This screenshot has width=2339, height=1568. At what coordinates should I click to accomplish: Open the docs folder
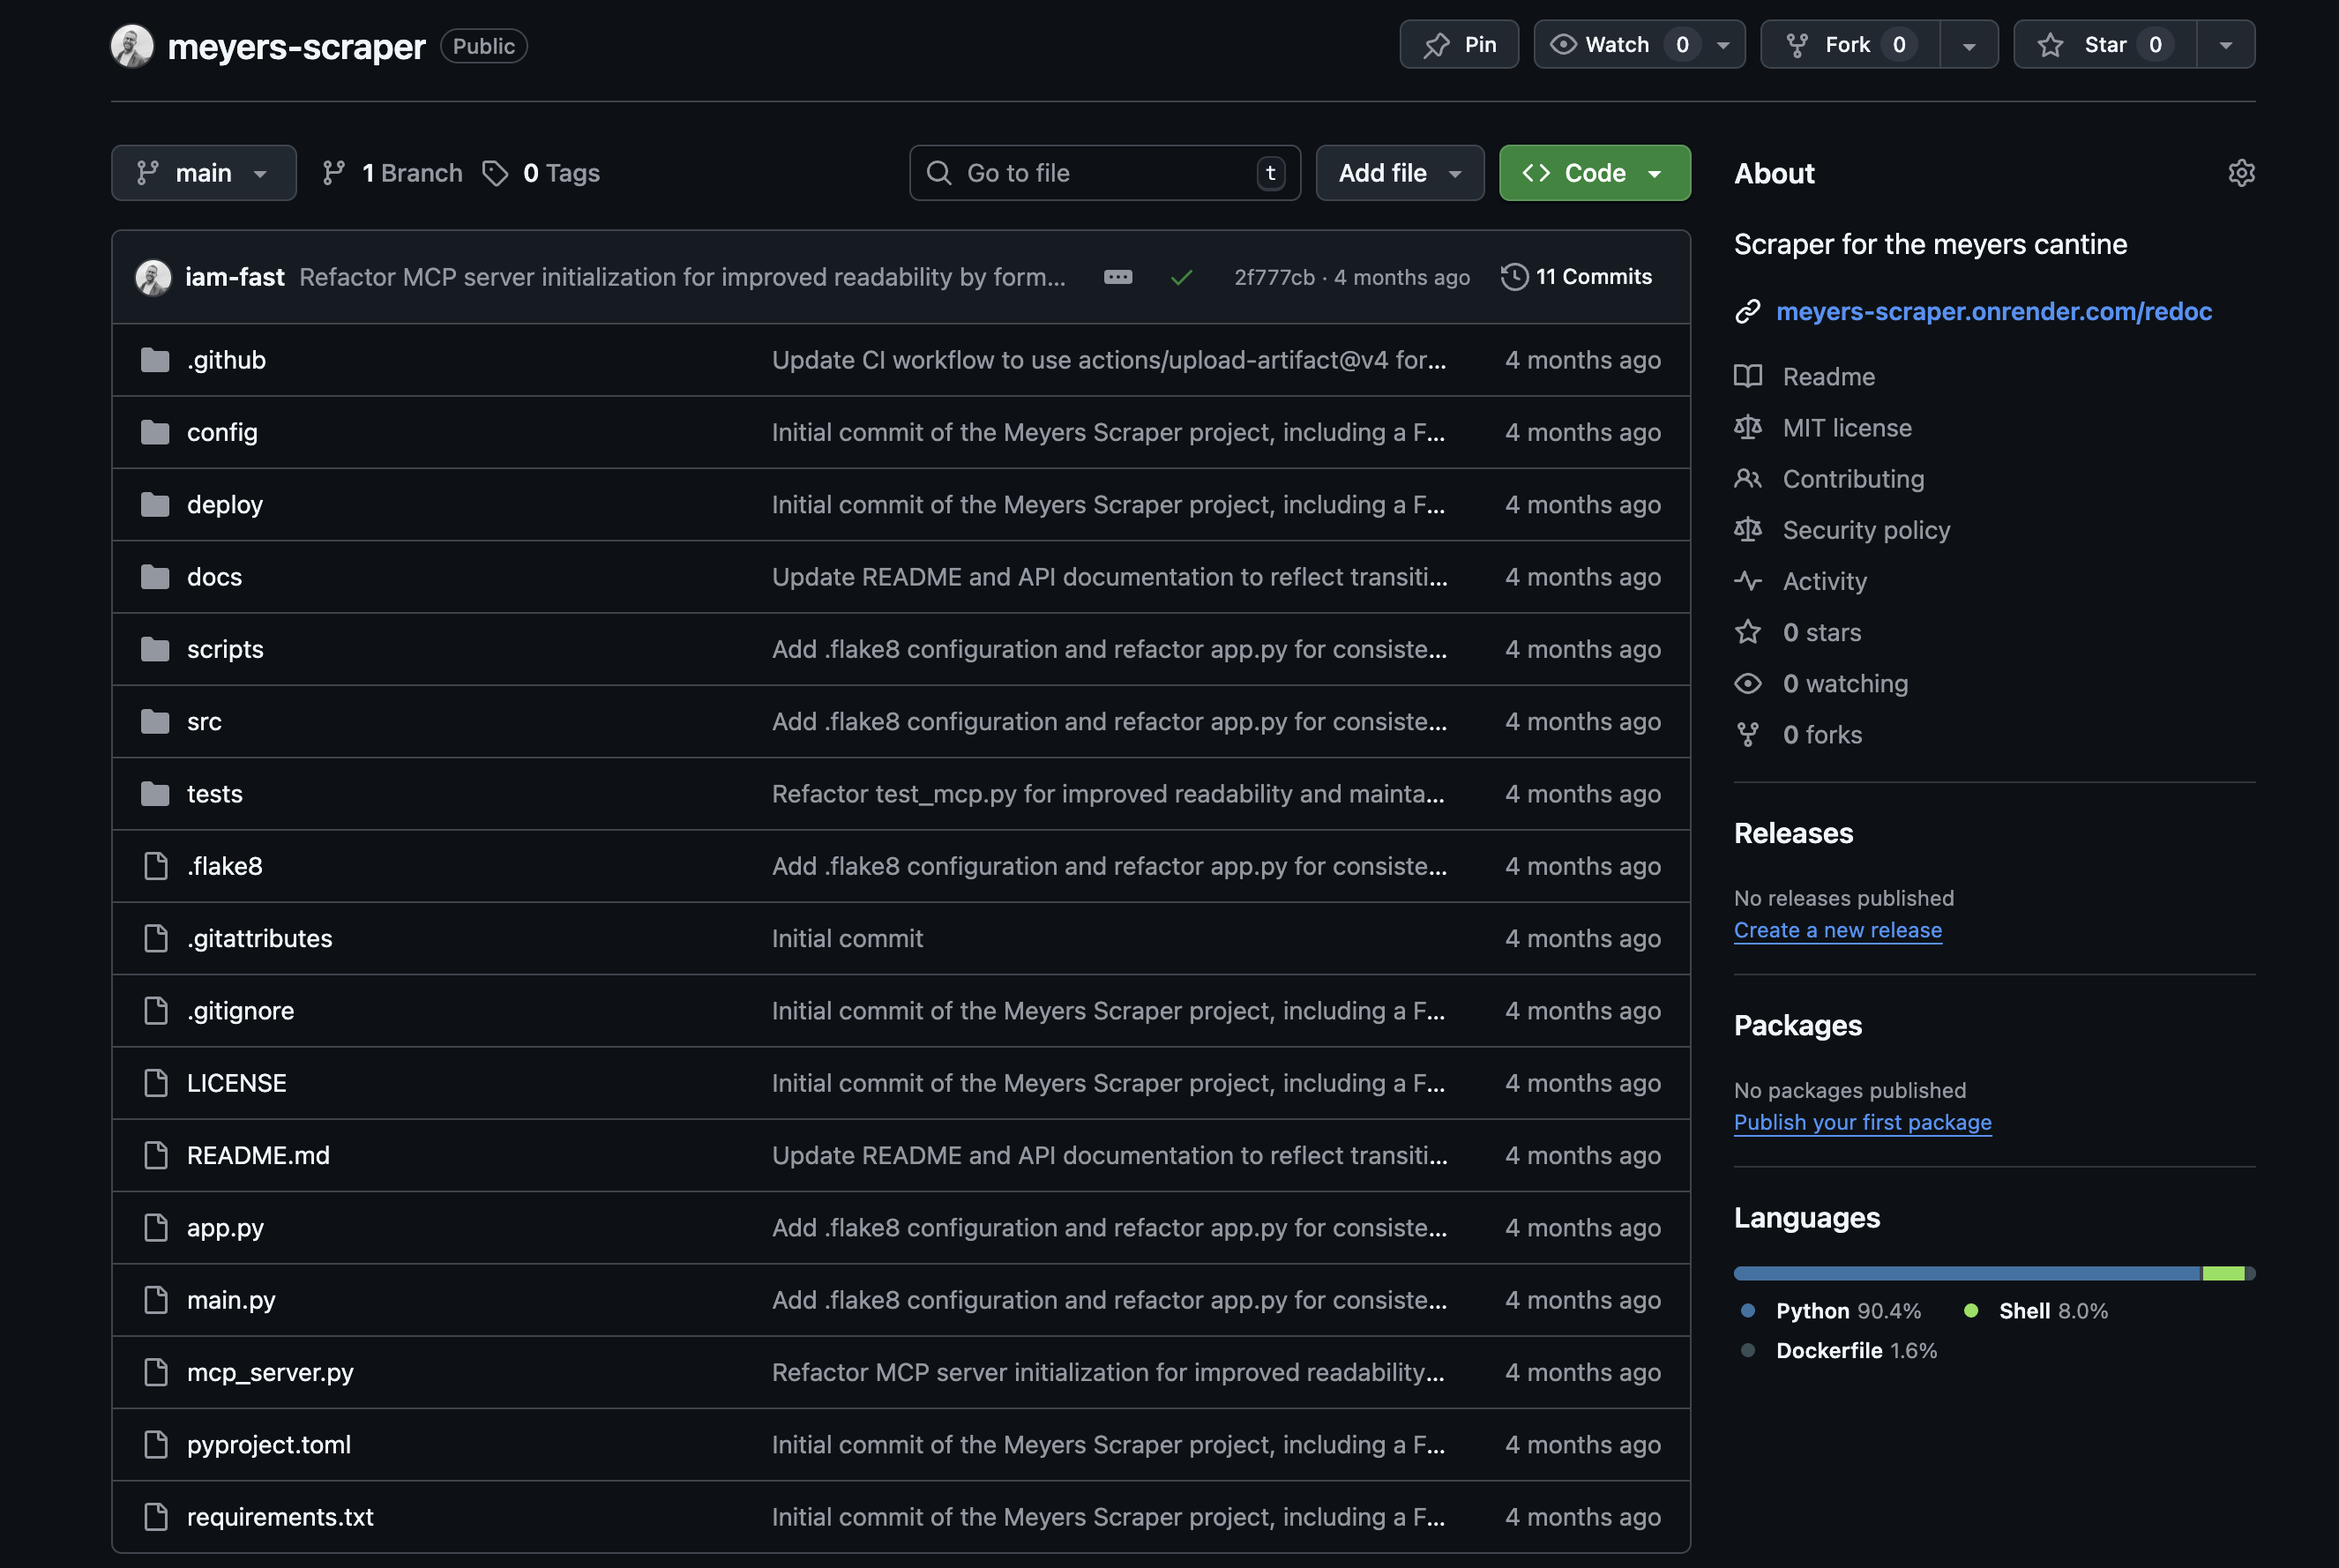215,576
